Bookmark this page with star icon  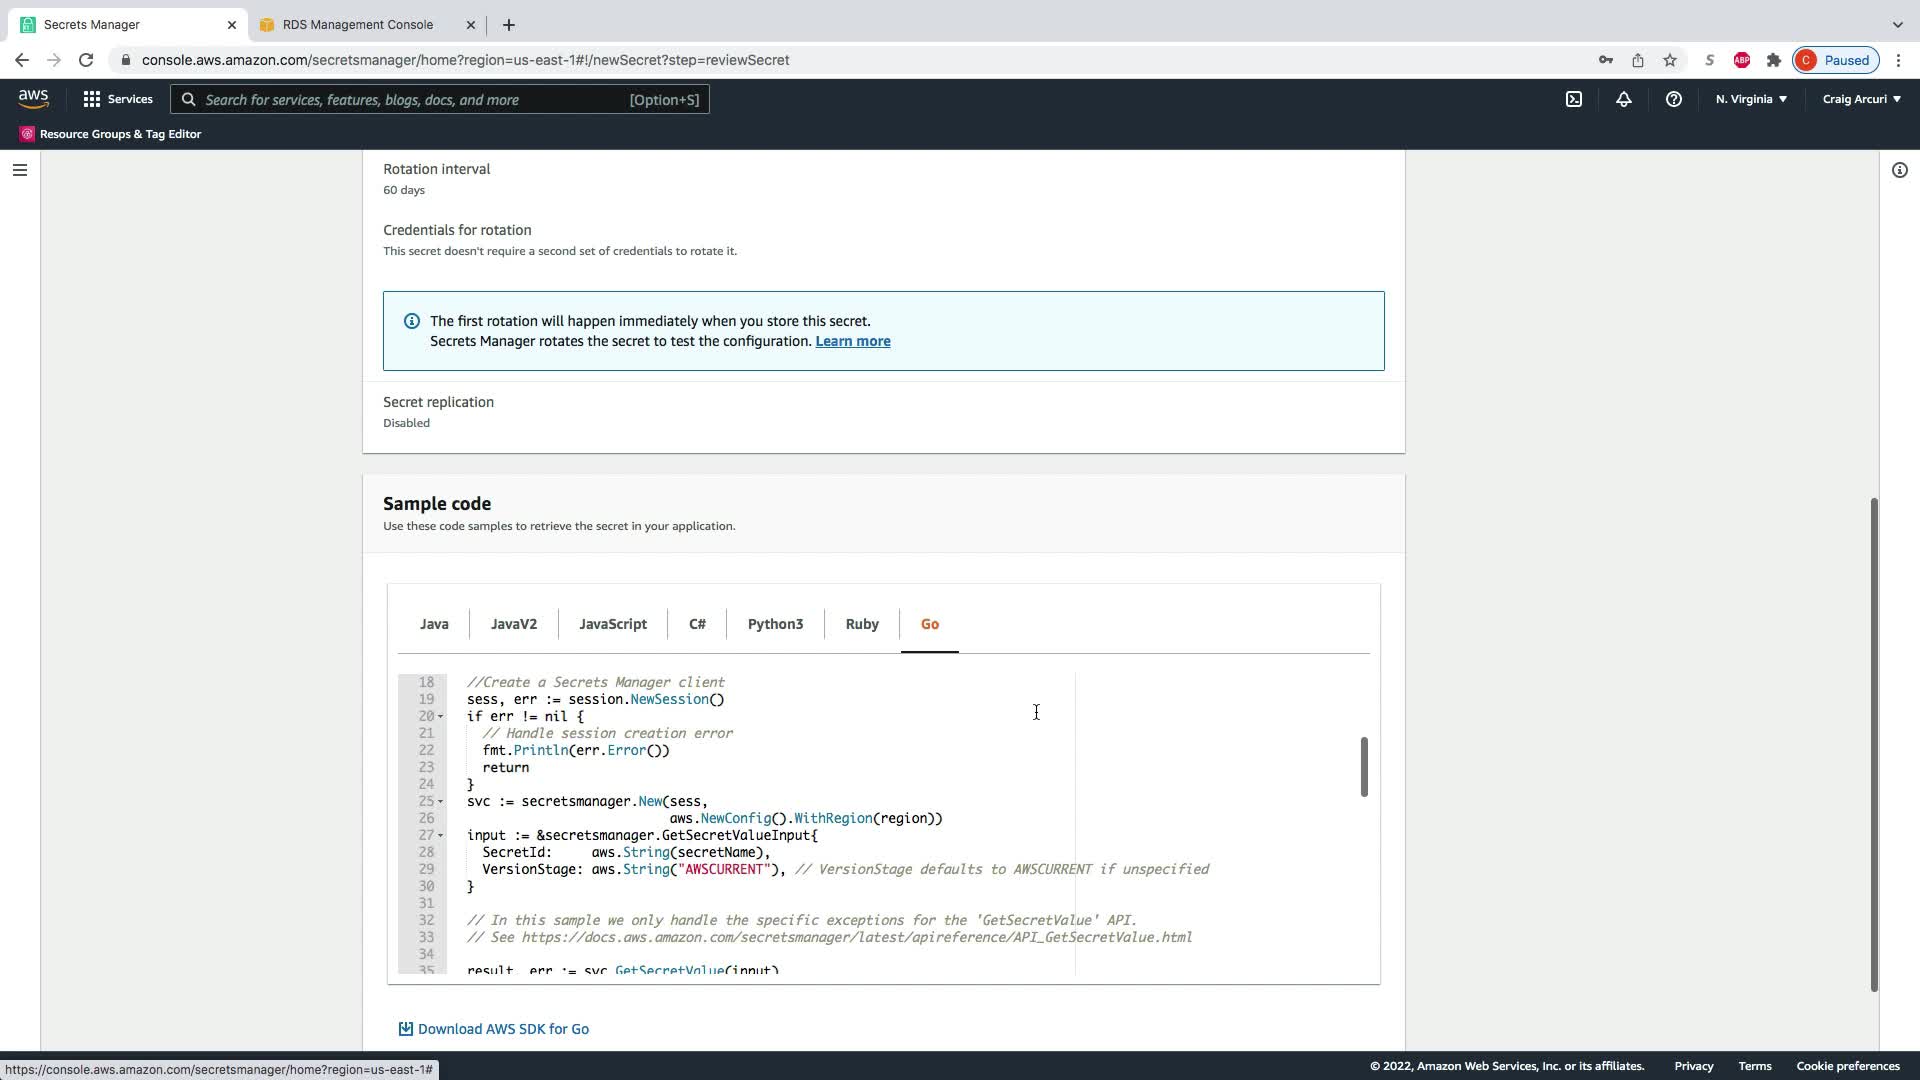pos(1670,60)
